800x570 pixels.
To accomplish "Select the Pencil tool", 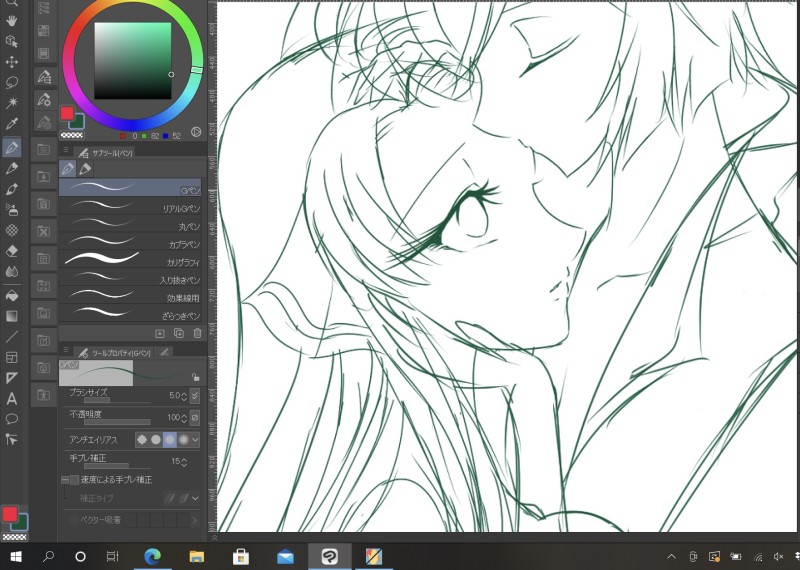I will pyautogui.click(x=12, y=168).
